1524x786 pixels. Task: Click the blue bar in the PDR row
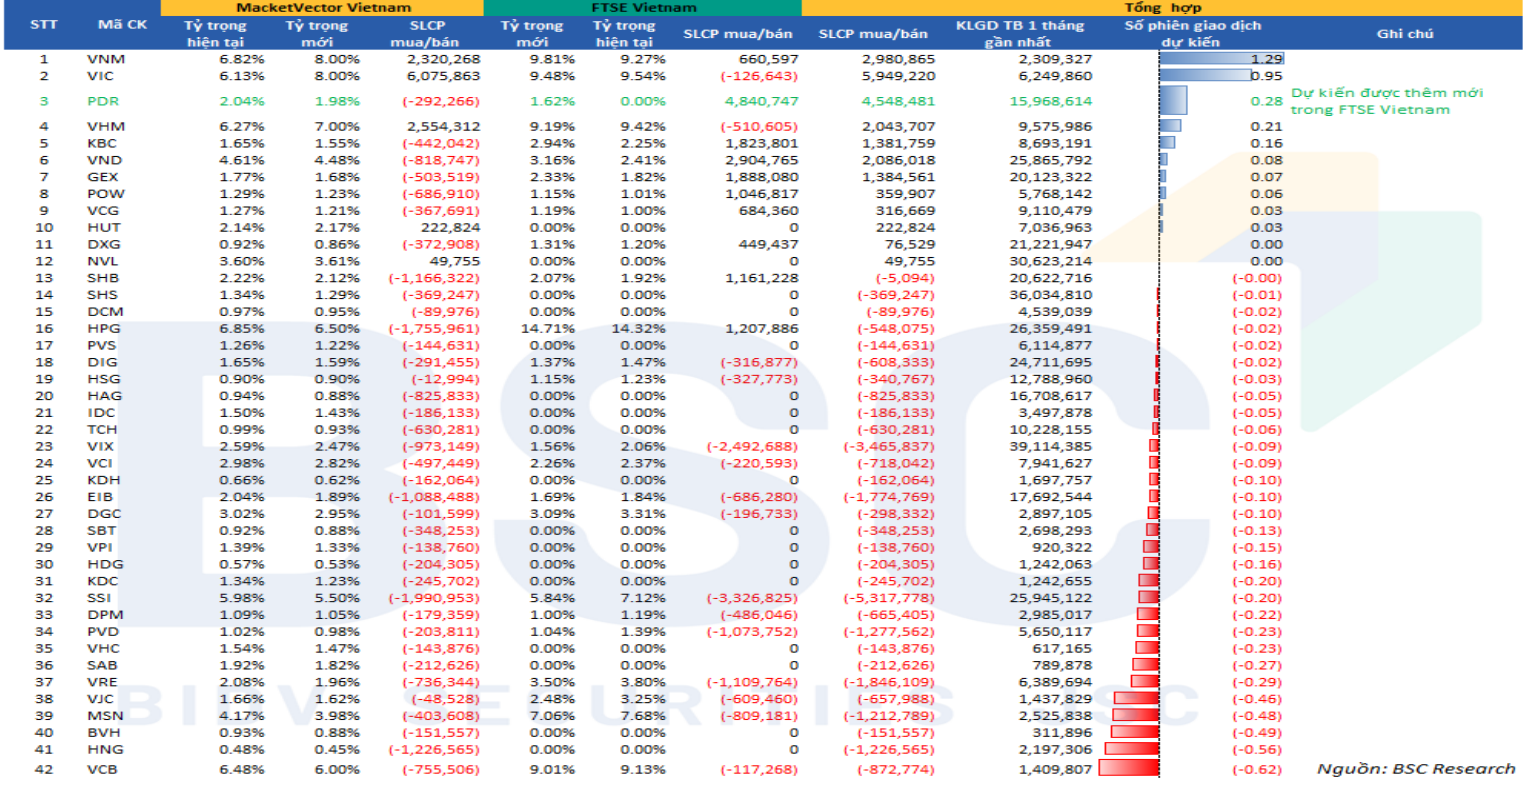coord(1173,101)
